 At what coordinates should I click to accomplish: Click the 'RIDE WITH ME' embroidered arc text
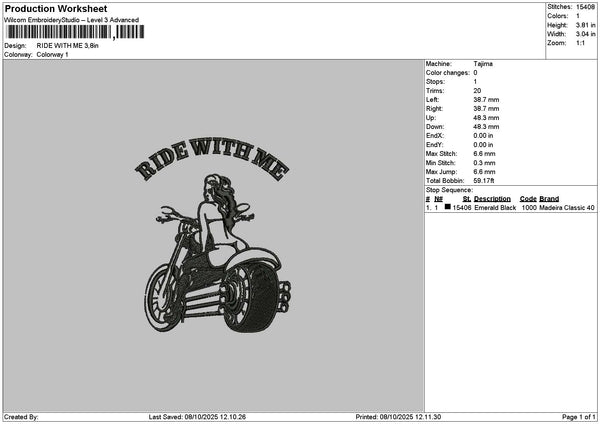[x=212, y=158]
